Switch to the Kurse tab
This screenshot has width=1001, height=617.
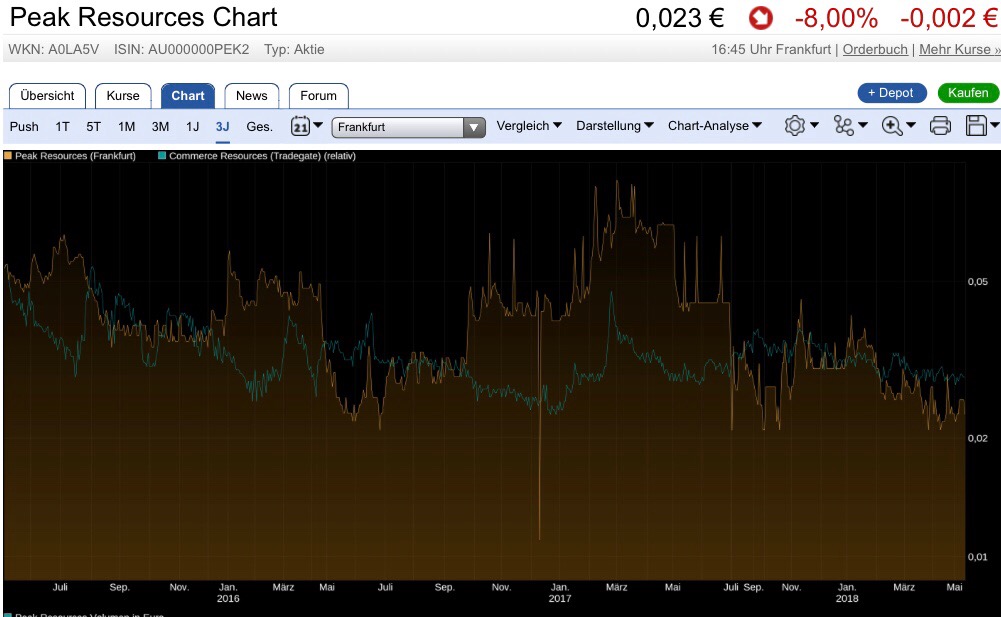(x=123, y=96)
